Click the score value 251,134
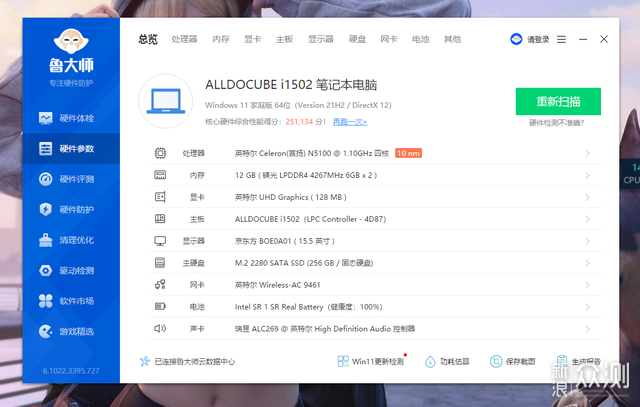The width and height of the screenshot is (640, 407). click(299, 122)
